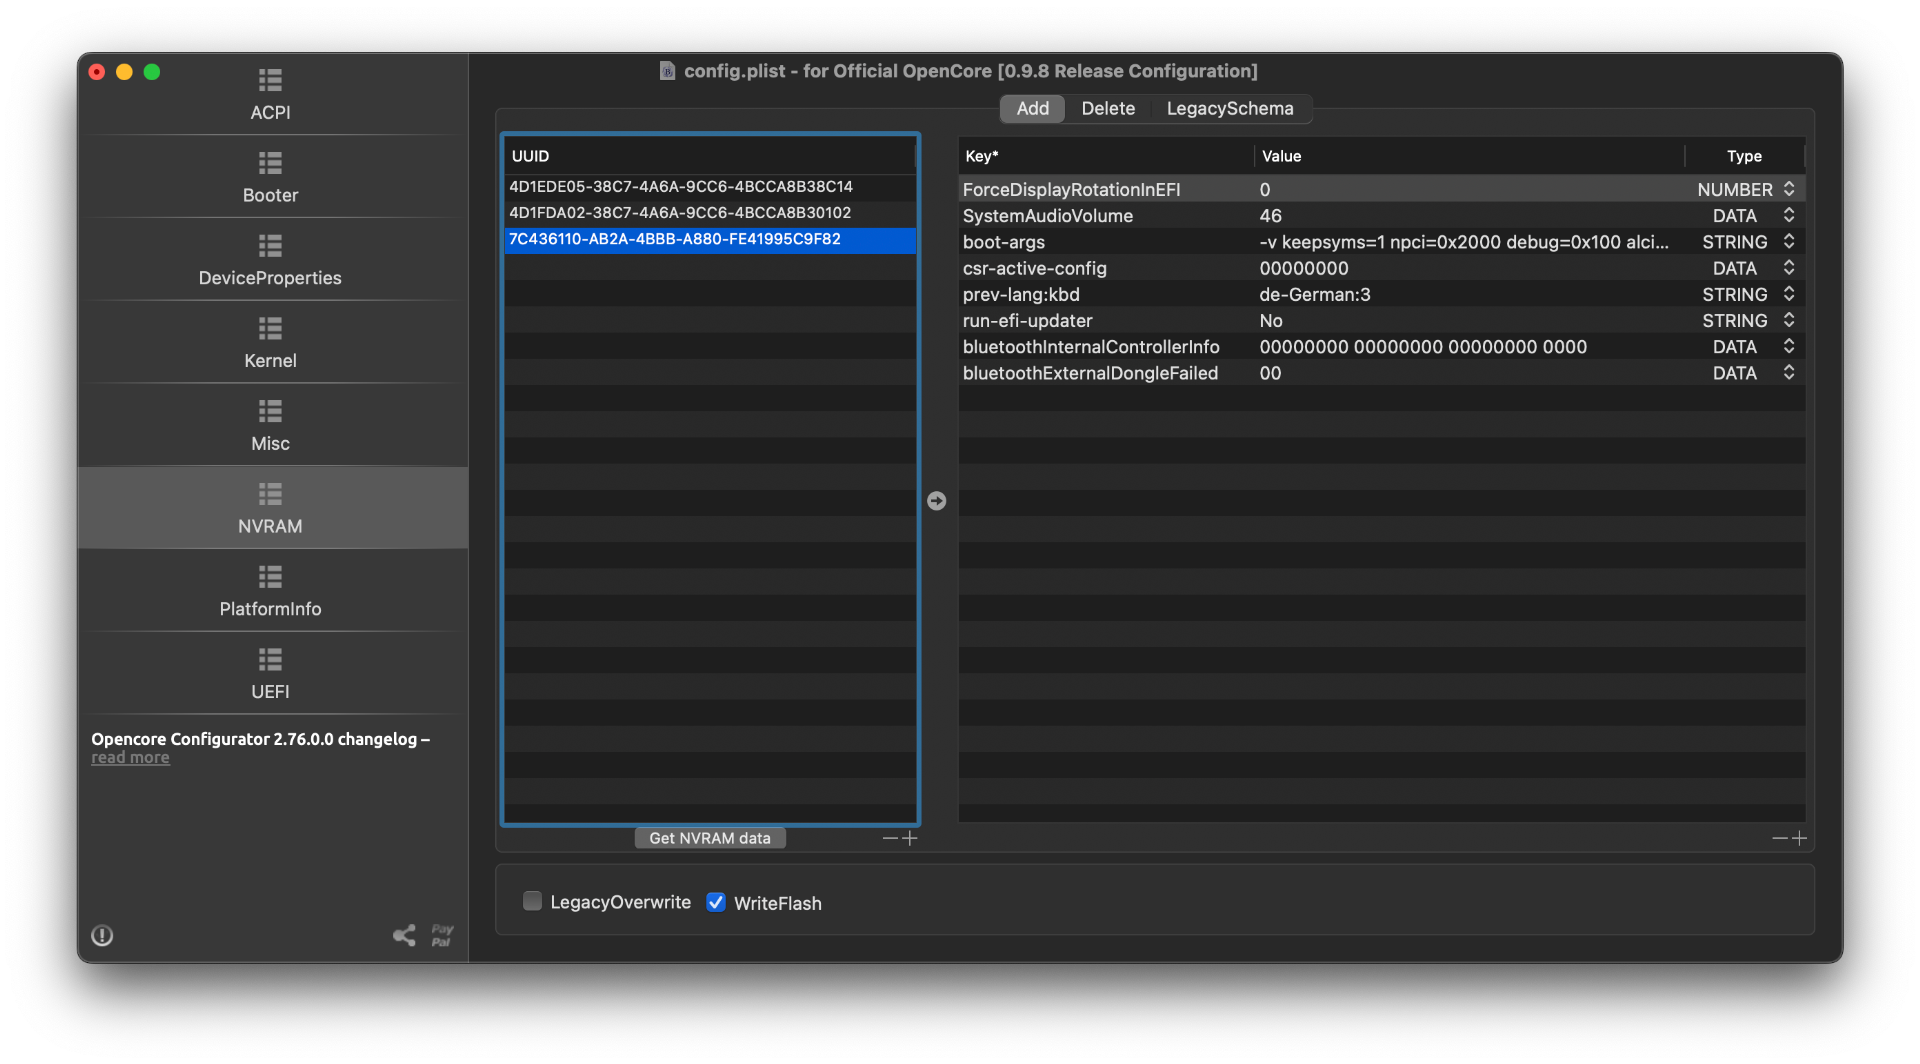Select the prev-lang:kbd key
The height and width of the screenshot is (1064, 1920).
point(1021,294)
